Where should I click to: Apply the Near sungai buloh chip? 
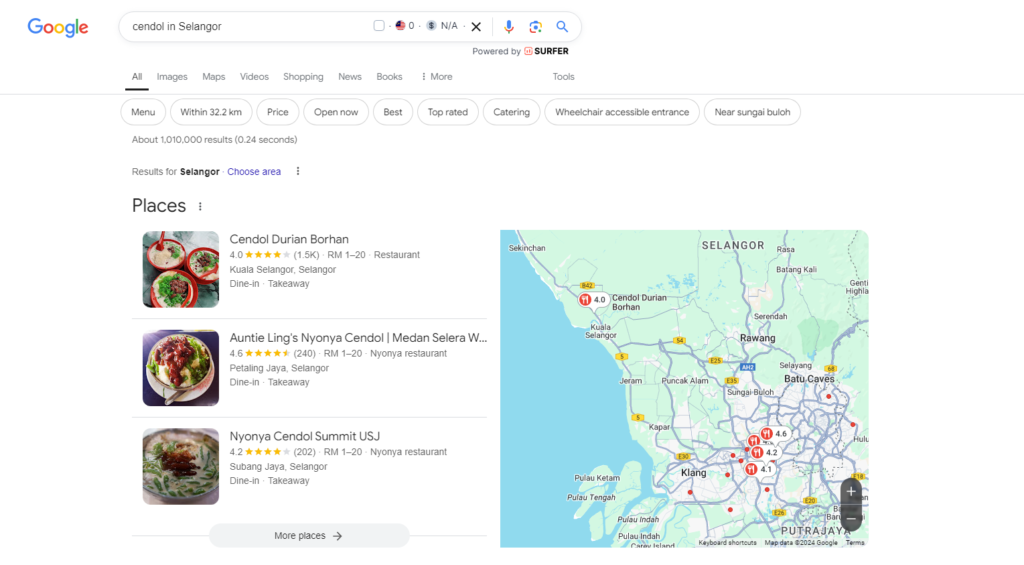point(752,112)
